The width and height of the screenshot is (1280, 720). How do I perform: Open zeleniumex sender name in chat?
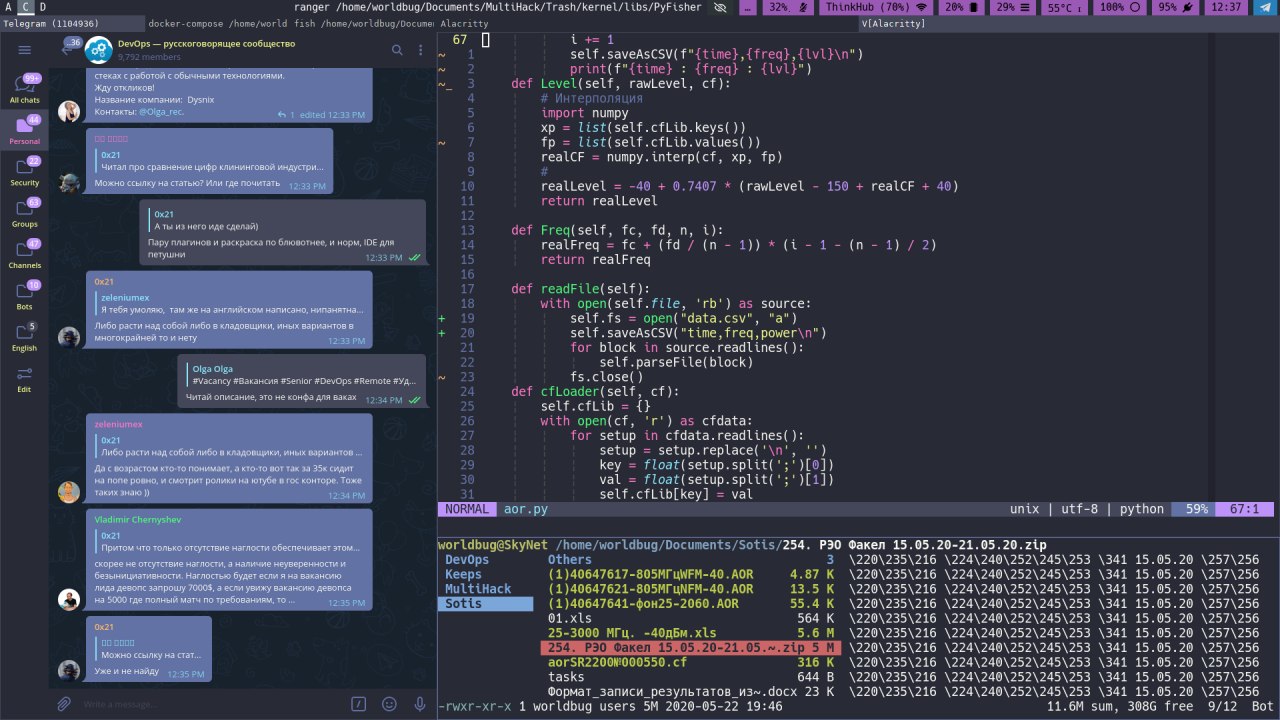118,424
